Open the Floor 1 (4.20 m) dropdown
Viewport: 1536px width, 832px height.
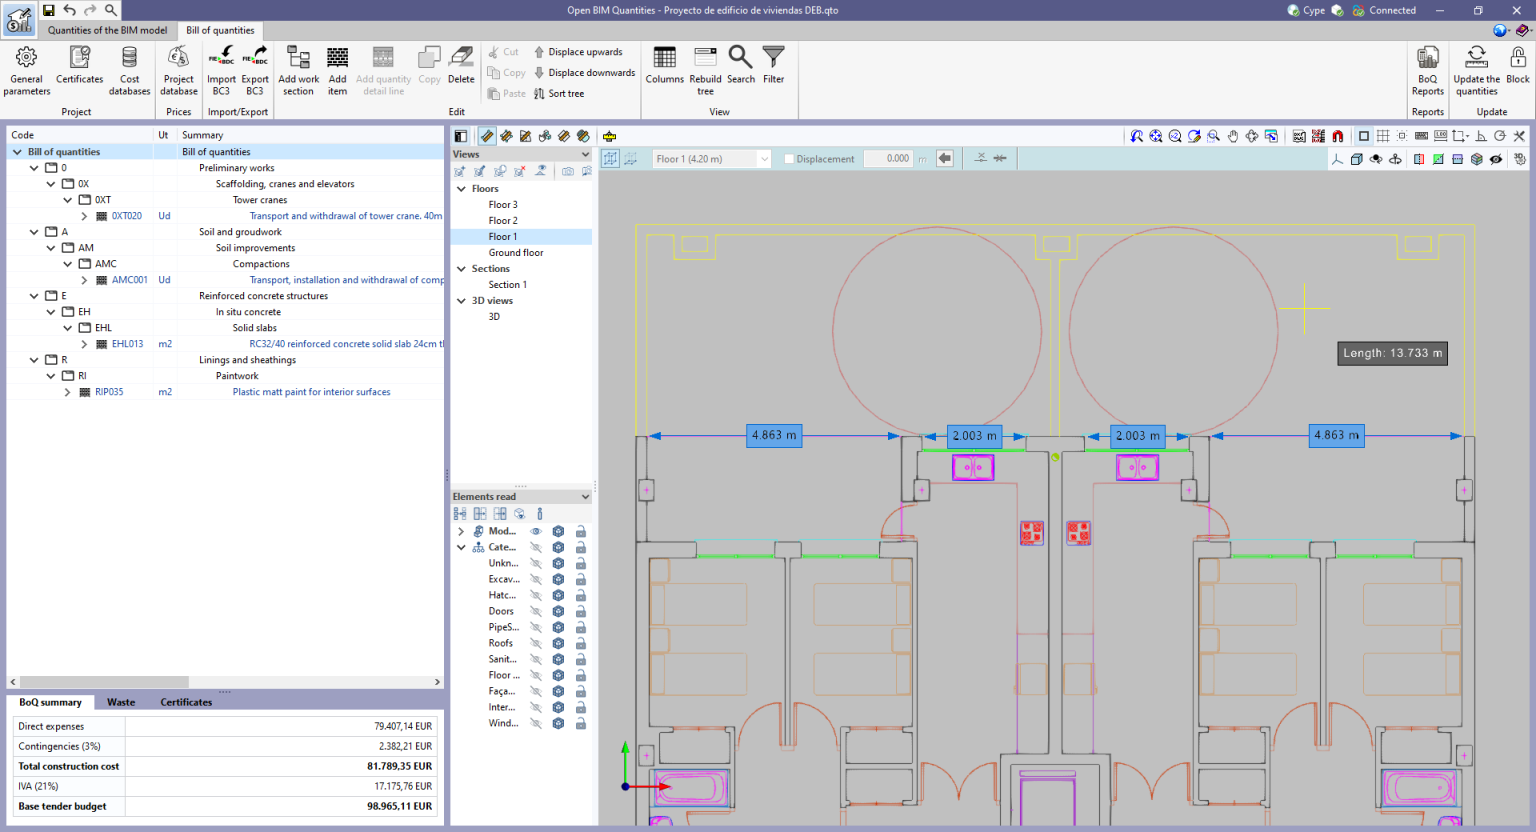(765, 158)
